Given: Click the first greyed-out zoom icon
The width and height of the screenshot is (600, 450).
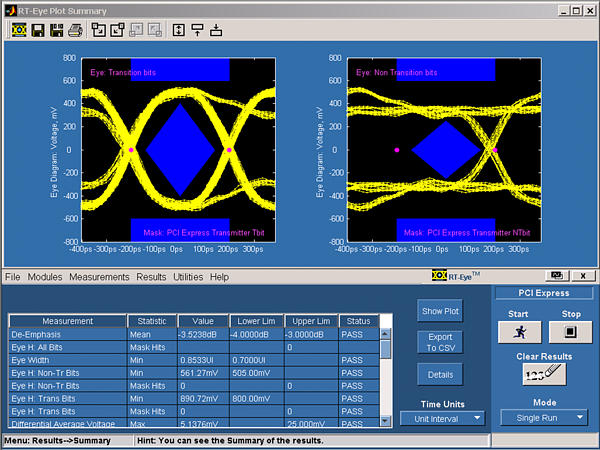Looking at the screenshot, I should coord(136,30).
